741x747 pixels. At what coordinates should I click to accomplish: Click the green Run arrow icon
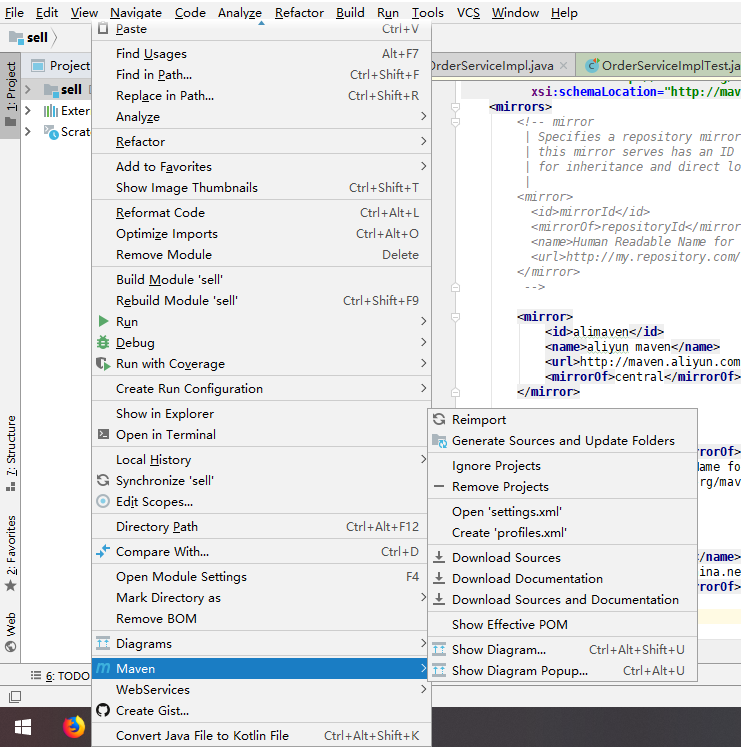coord(102,322)
